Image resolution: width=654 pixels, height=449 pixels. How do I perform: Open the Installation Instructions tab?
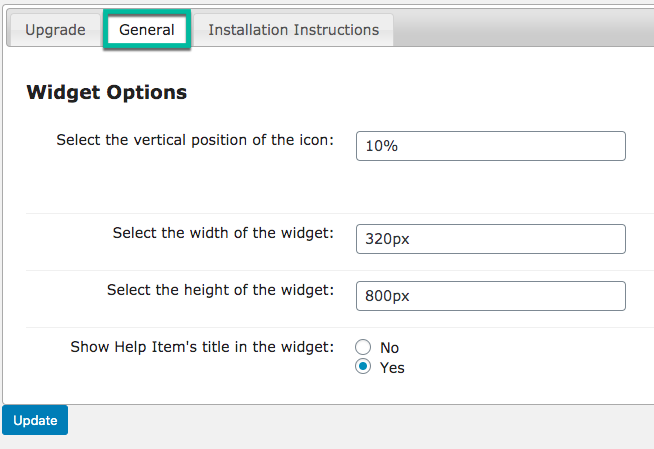tap(294, 30)
